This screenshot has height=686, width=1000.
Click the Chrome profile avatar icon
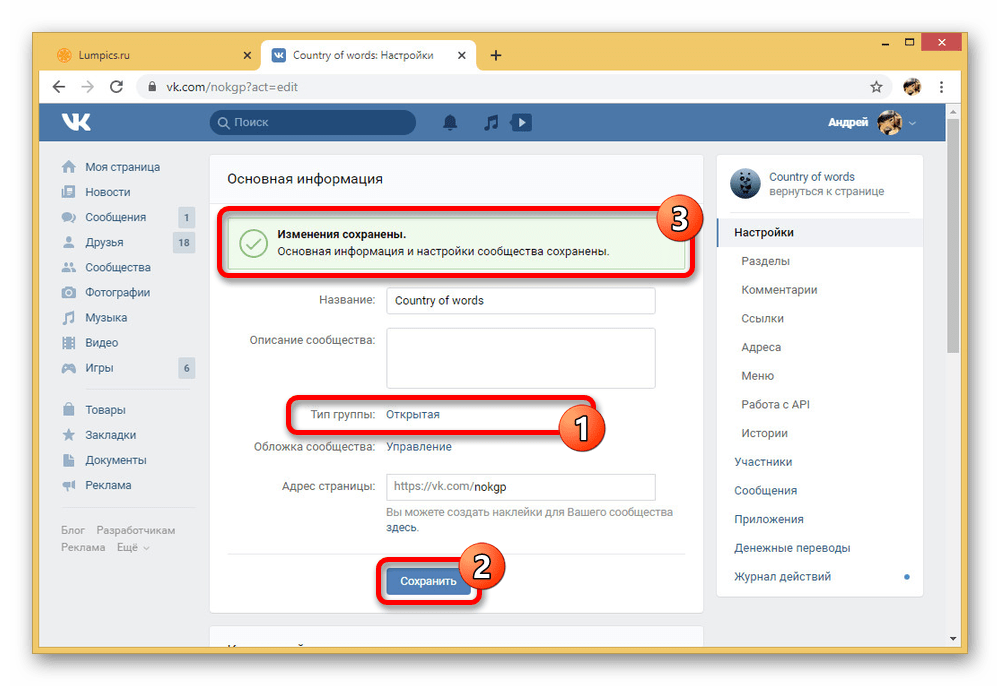[912, 87]
